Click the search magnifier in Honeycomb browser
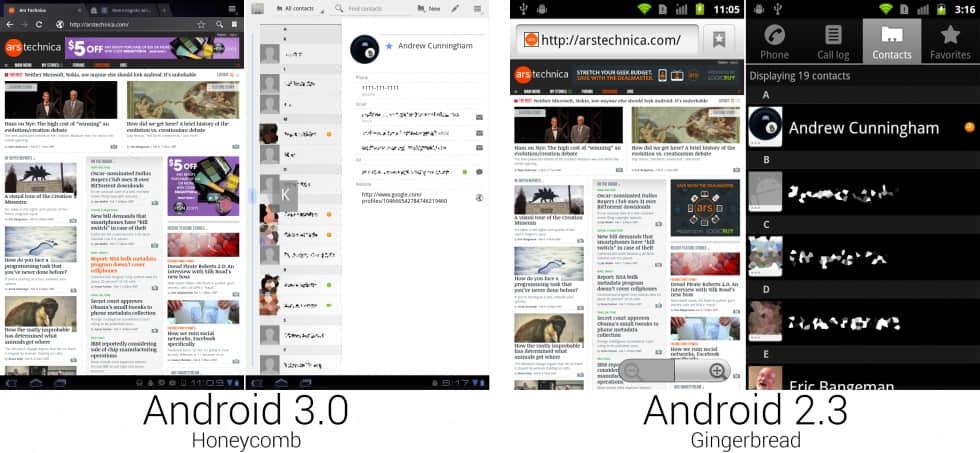Viewport: 980px width, 453px height. click(219, 24)
